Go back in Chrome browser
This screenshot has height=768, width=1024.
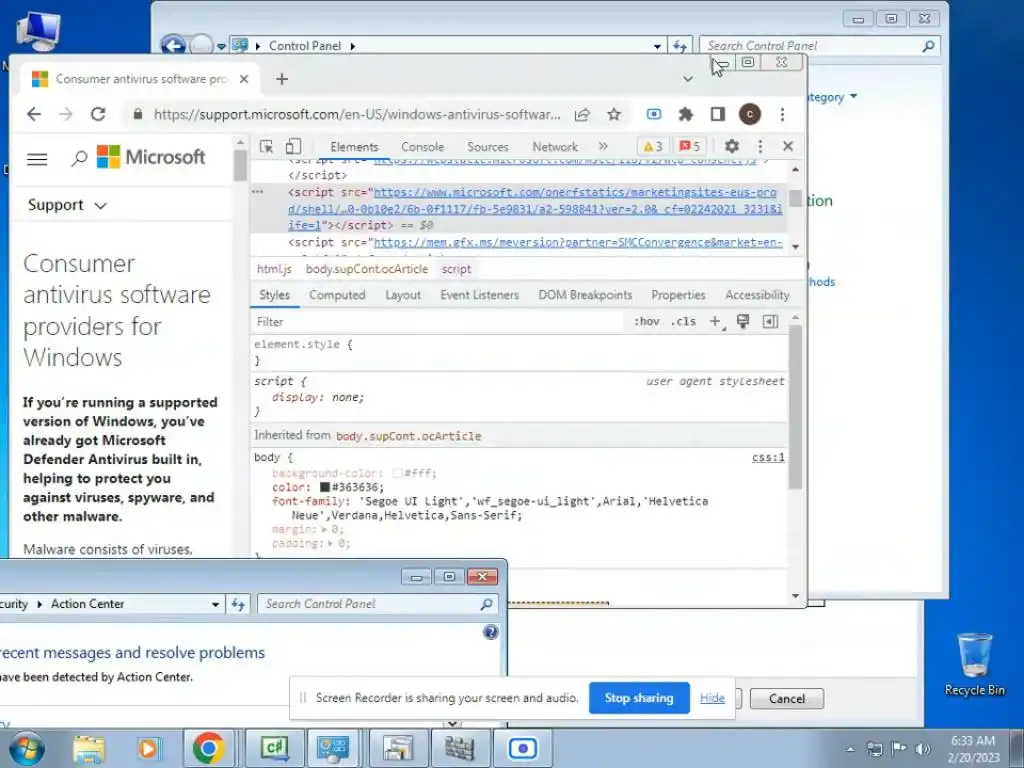pos(34,114)
